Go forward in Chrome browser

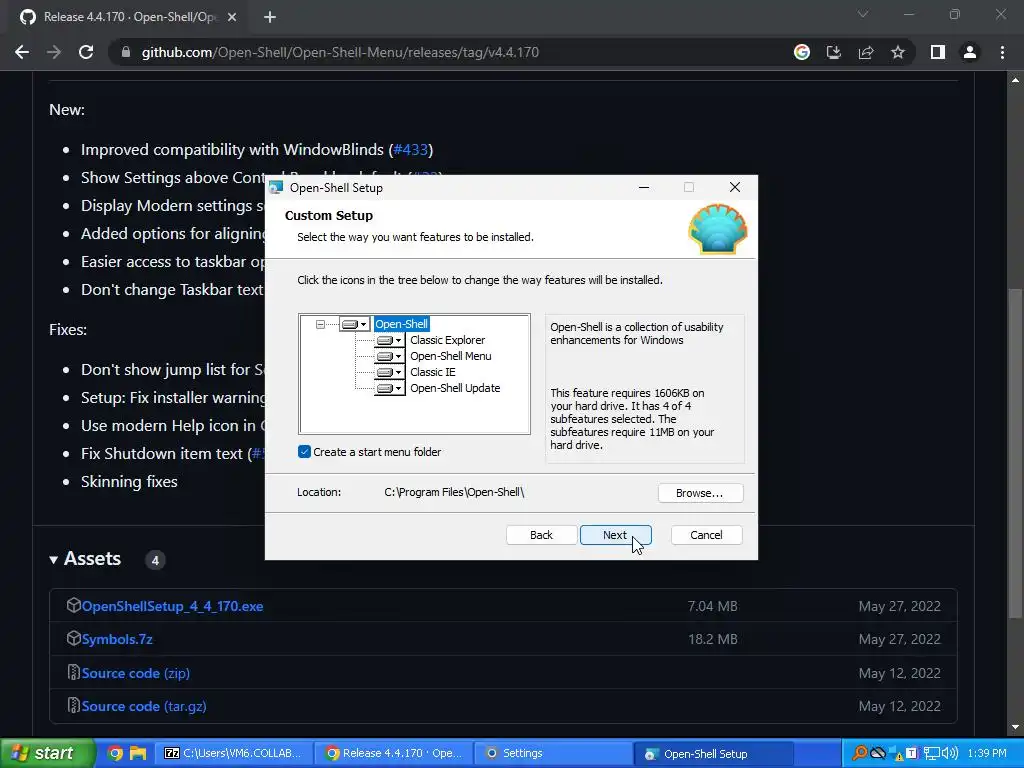pyautogui.click(x=54, y=52)
